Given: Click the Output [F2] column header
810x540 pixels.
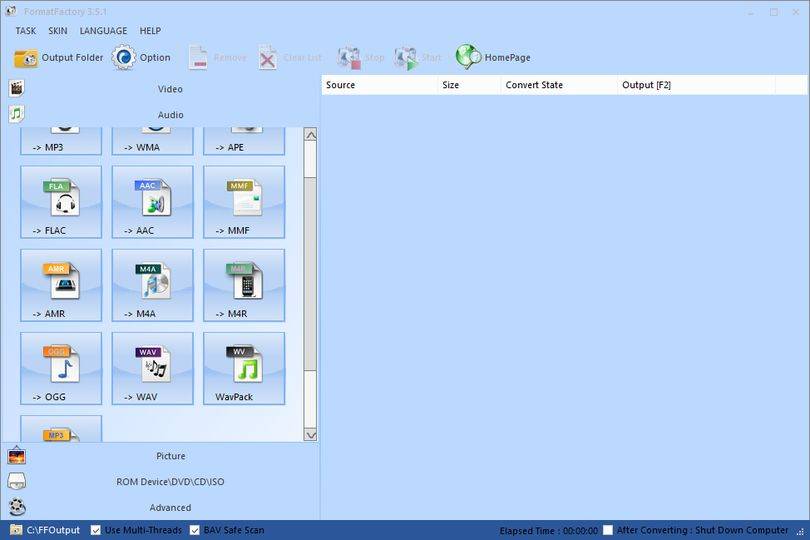Looking at the screenshot, I should pyautogui.click(x=696, y=85).
